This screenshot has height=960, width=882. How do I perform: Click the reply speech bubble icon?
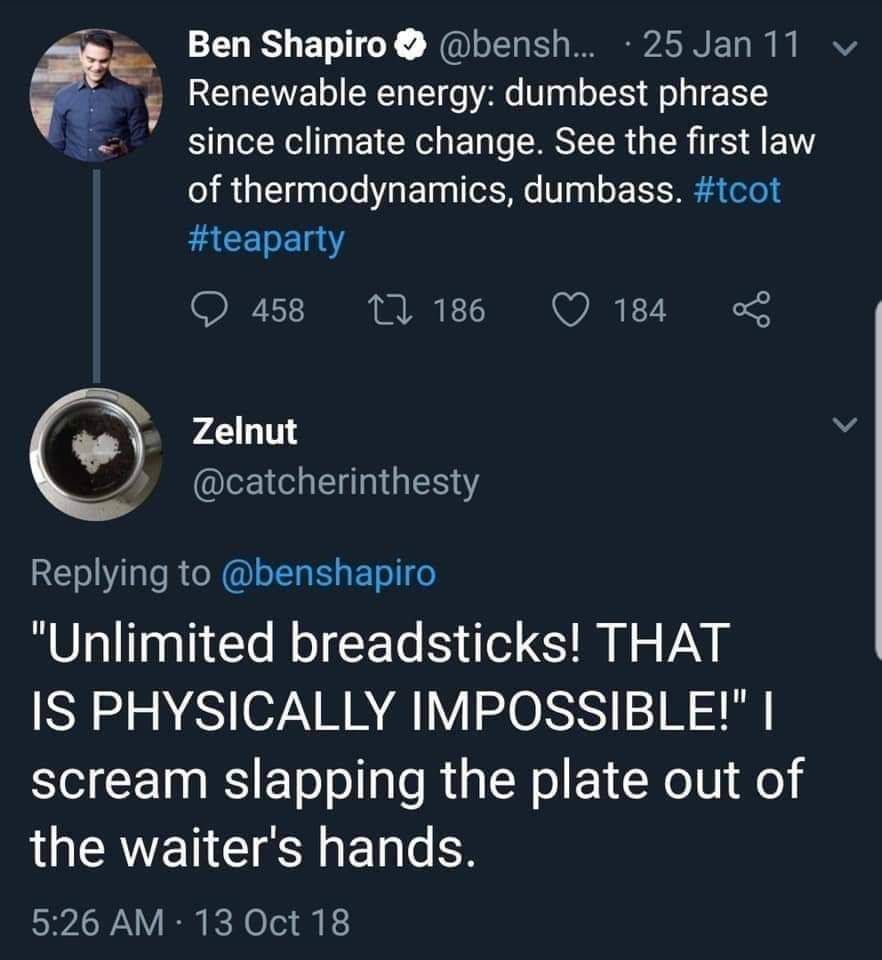[209, 311]
